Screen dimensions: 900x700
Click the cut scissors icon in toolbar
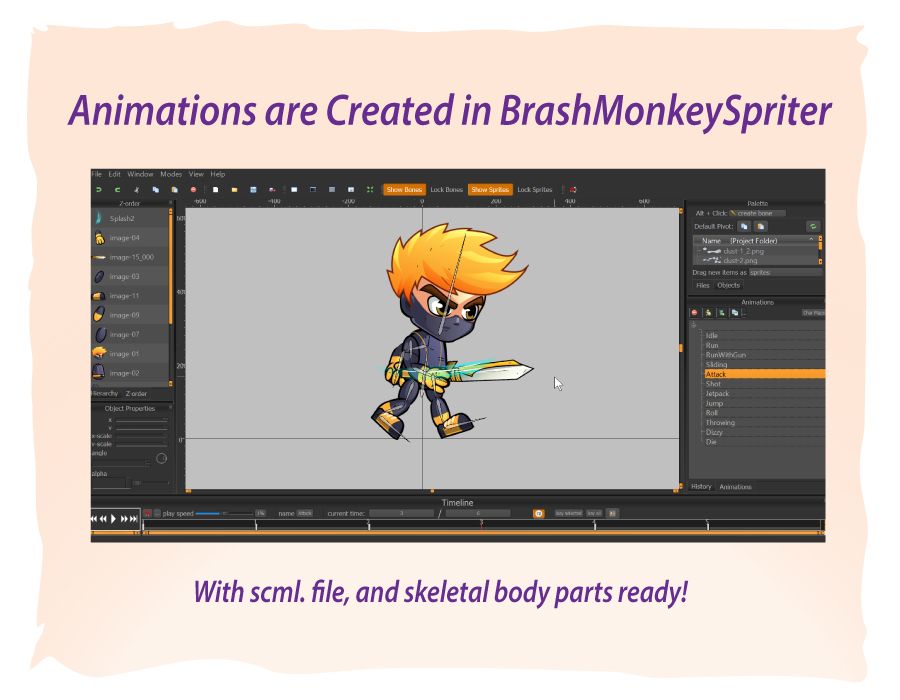[x=137, y=189]
